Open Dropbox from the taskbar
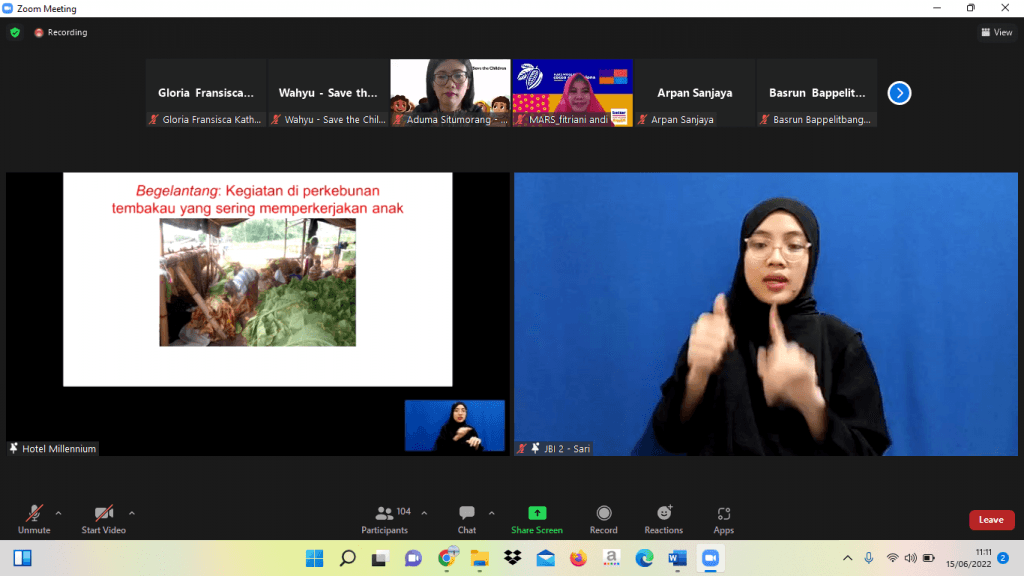1024x576 pixels. click(513, 558)
